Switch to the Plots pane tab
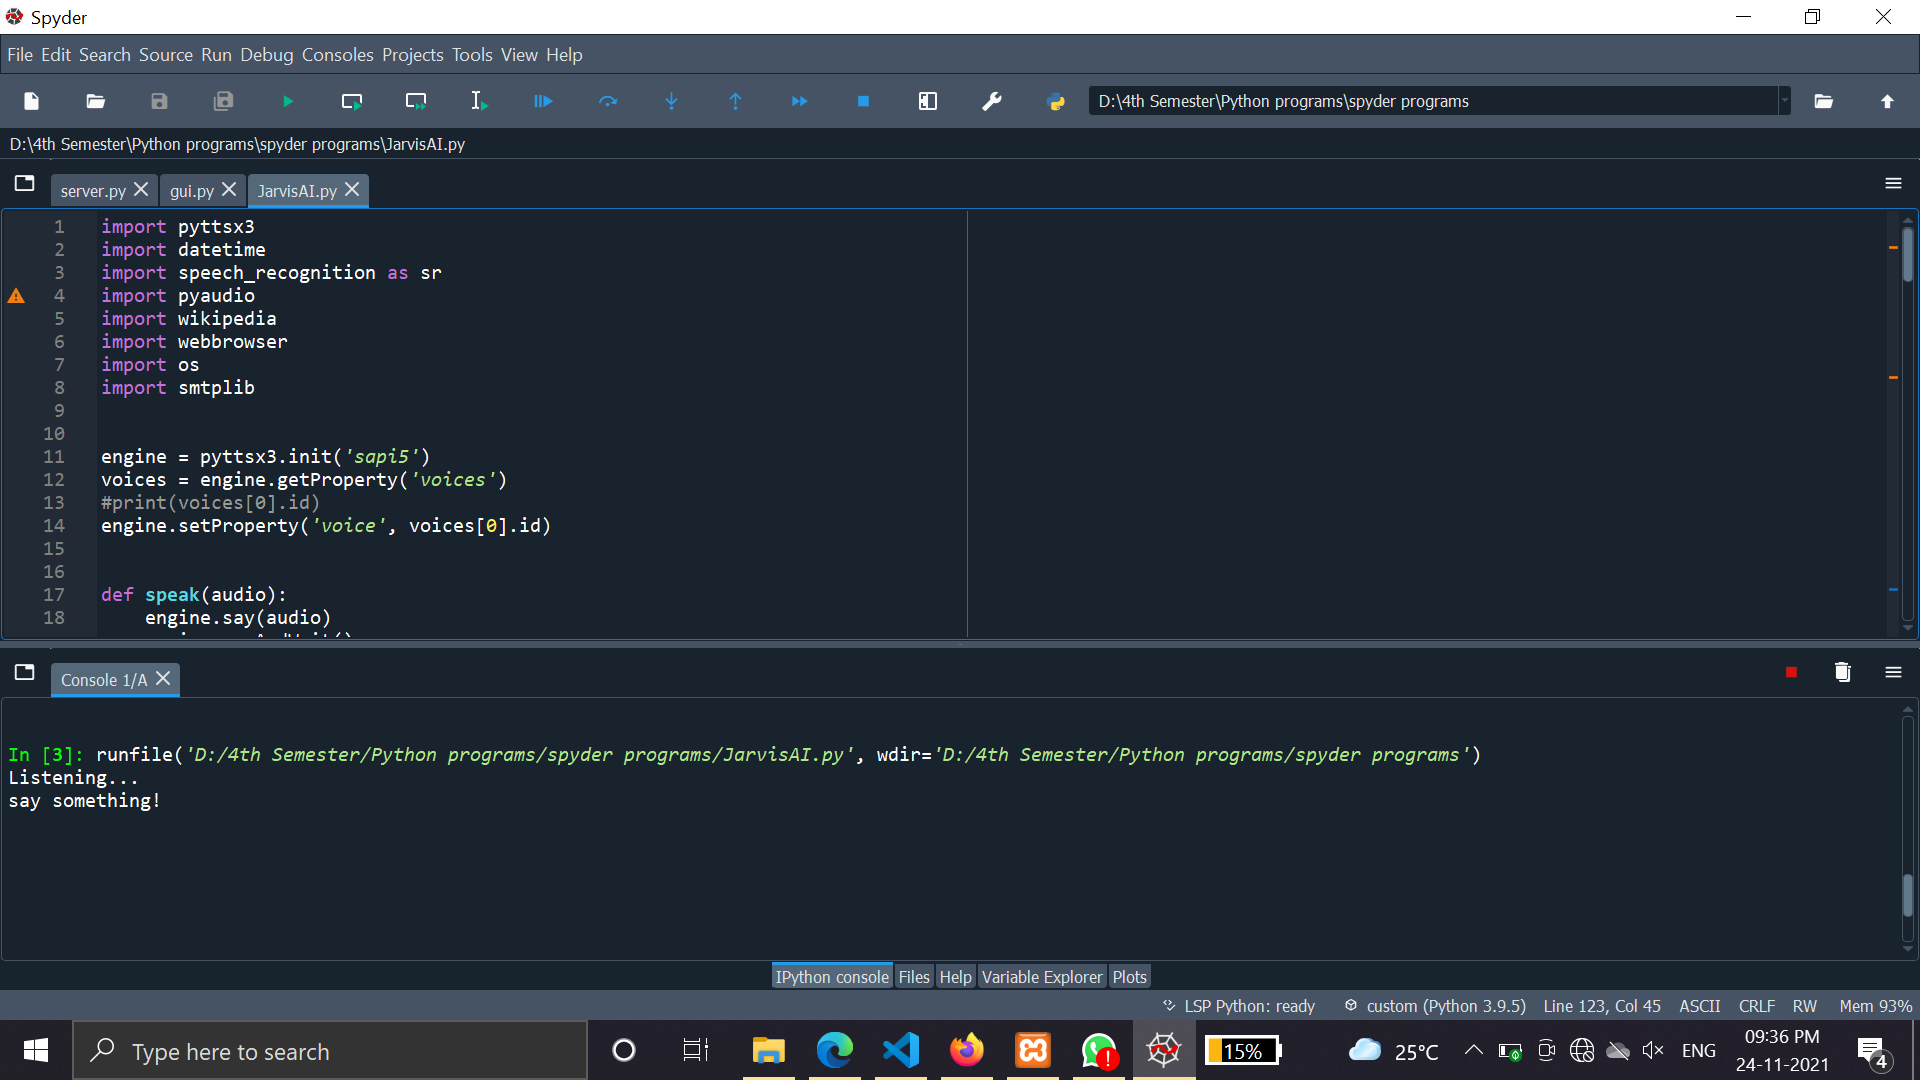The image size is (1920, 1080). [x=1129, y=977]
